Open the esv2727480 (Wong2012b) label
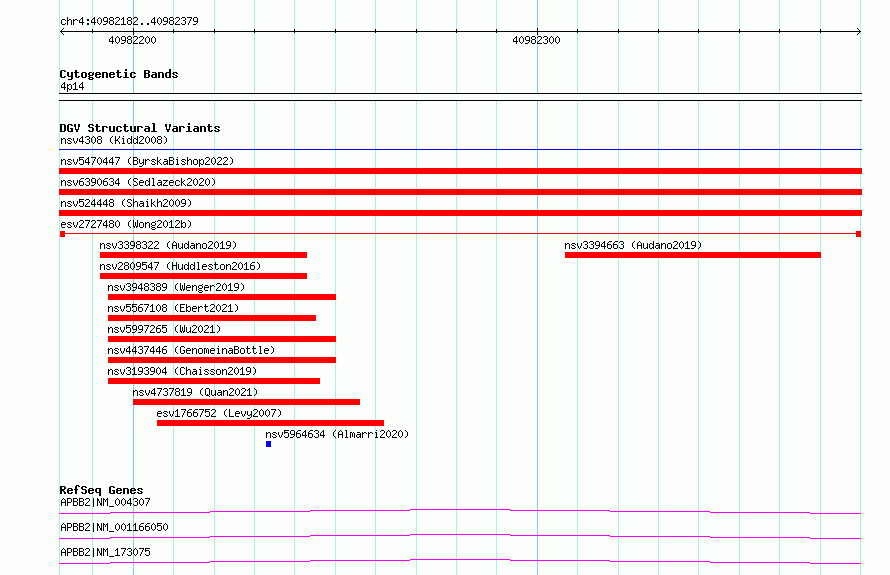Screen dimensions: 890x575 pyautogui.click(x=126, y=224)
